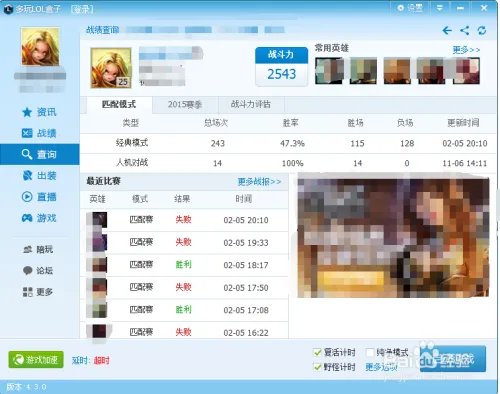500x394 pixels.
Task: Select the 经典模式 row
Action: 288,143
